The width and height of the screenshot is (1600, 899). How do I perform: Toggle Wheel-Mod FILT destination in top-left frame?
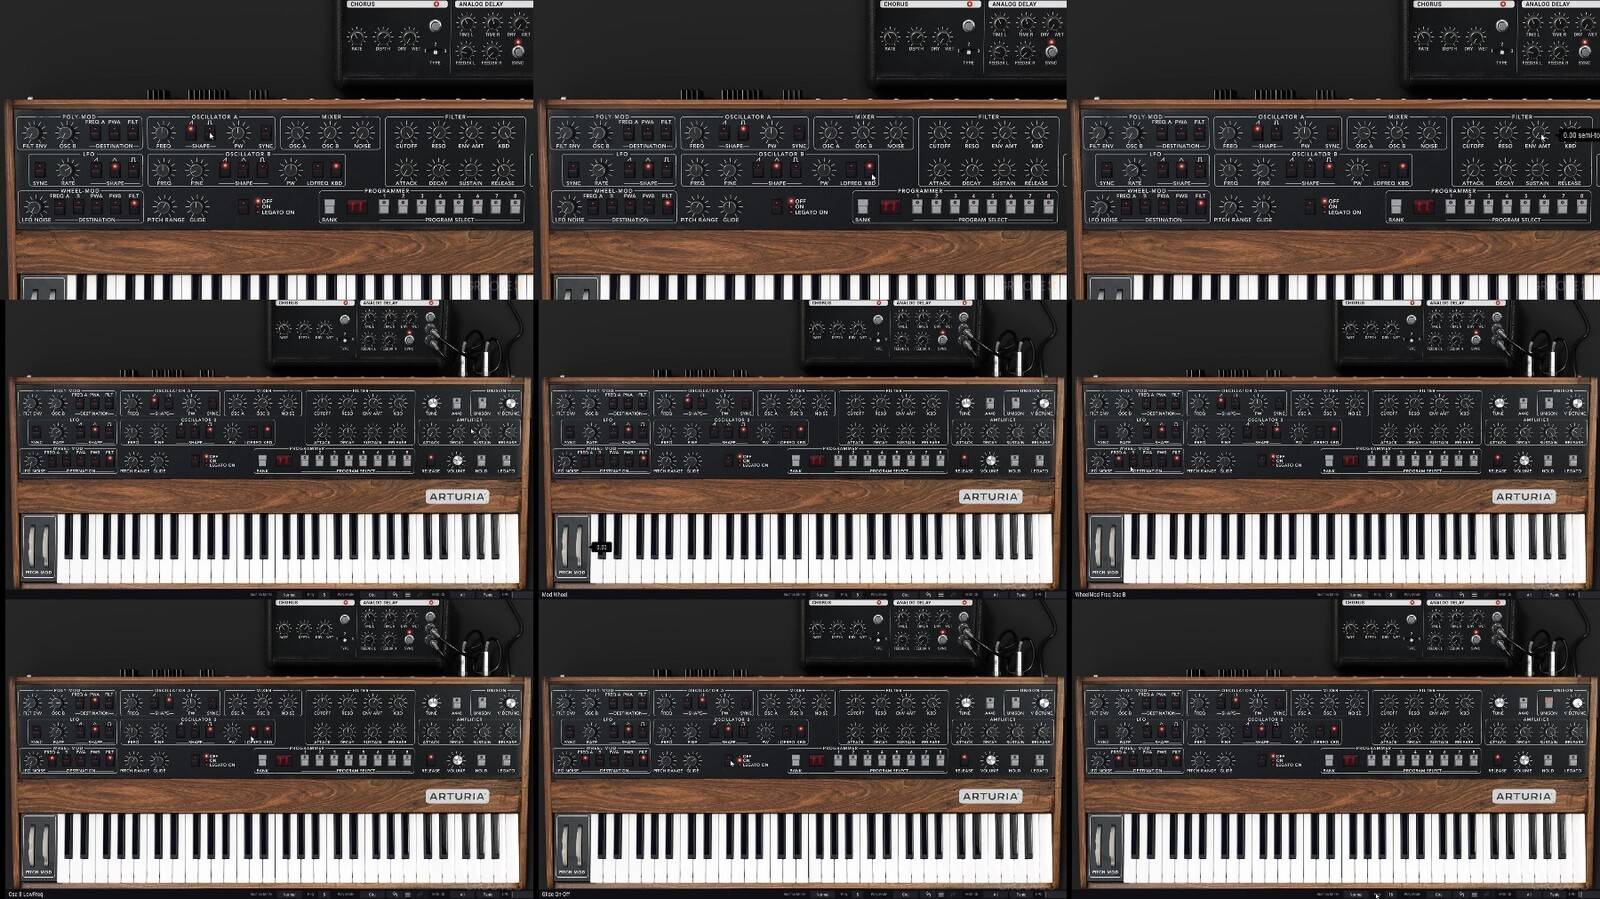pyautogui.click(x=133, y=206)
